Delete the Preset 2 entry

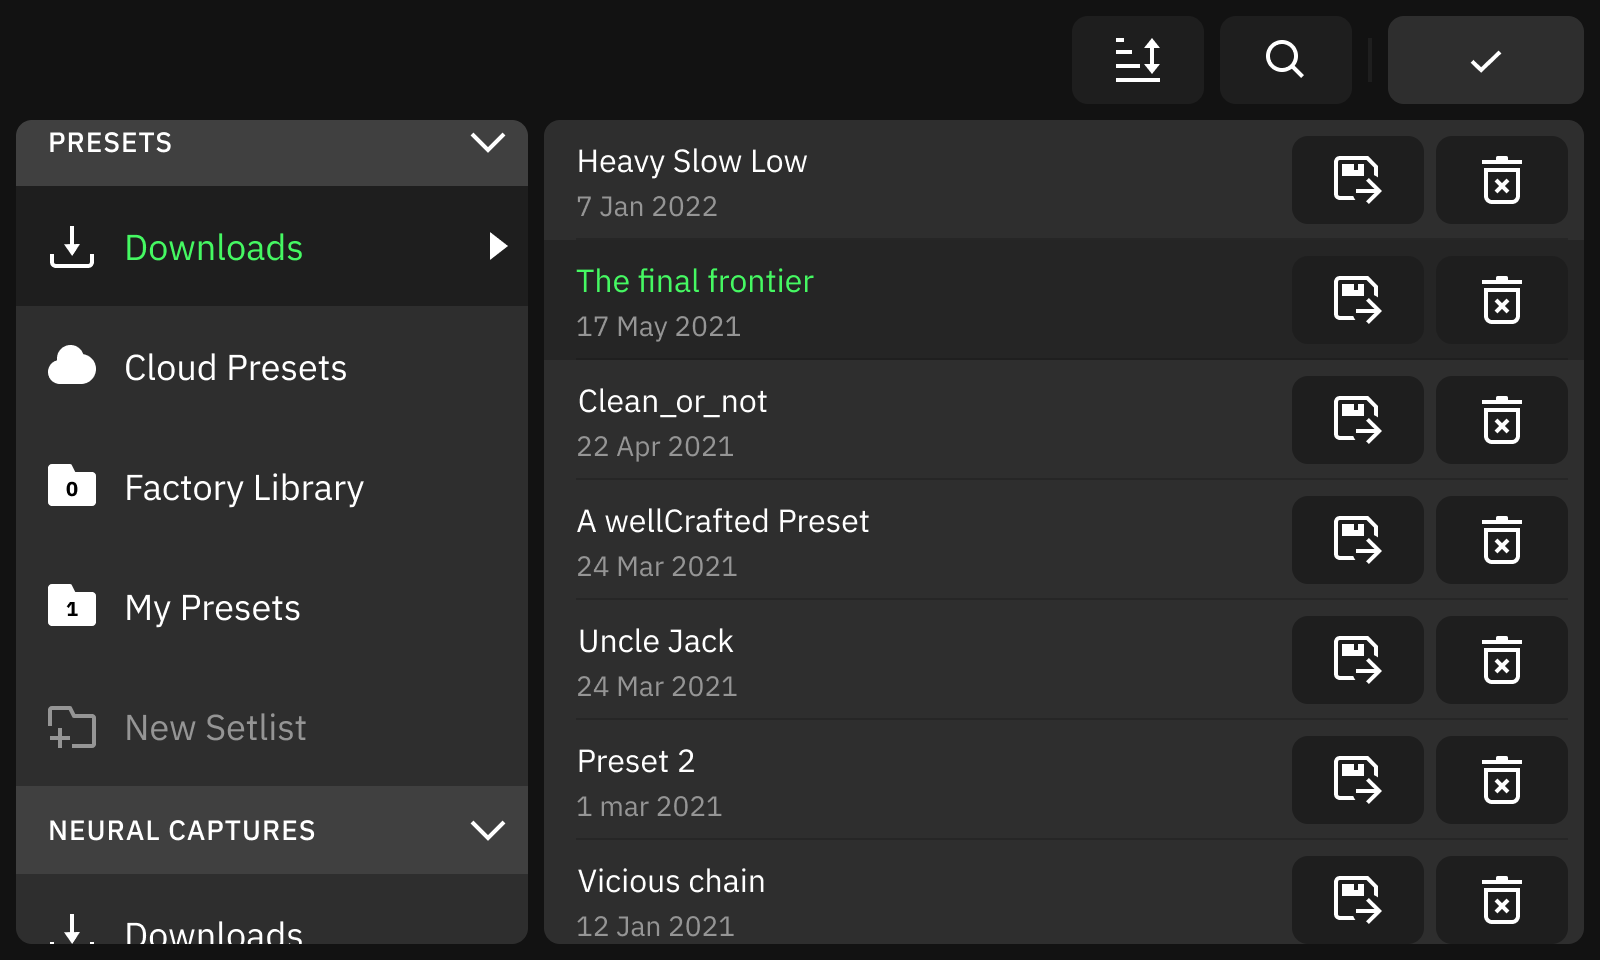click(x=1501, y=780)
